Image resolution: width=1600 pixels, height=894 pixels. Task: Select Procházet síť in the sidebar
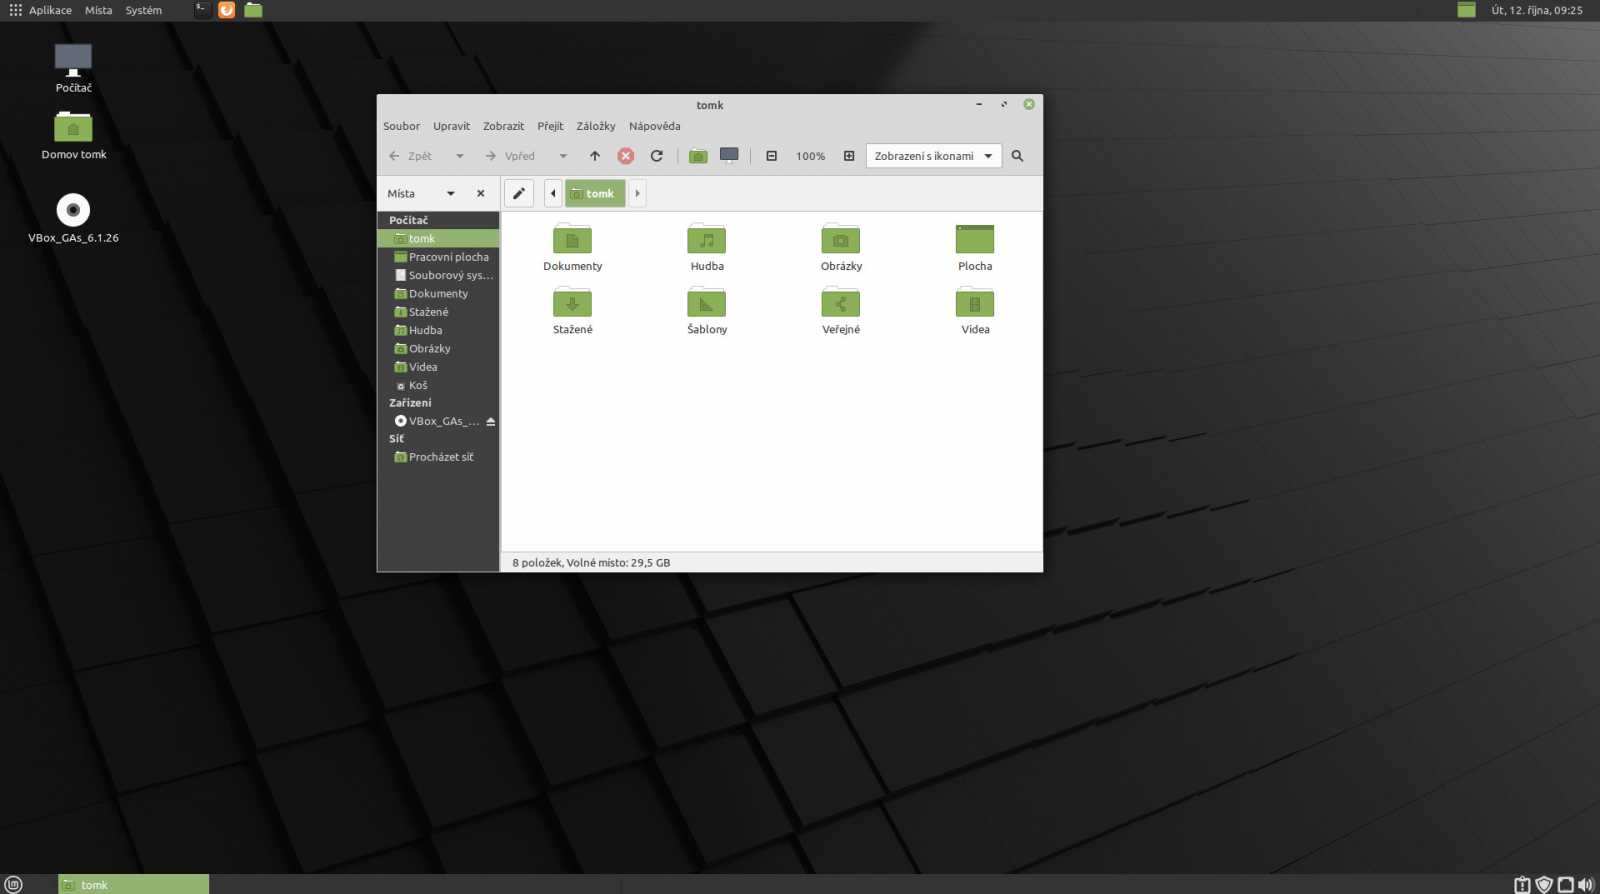click(x=438, y=457)
